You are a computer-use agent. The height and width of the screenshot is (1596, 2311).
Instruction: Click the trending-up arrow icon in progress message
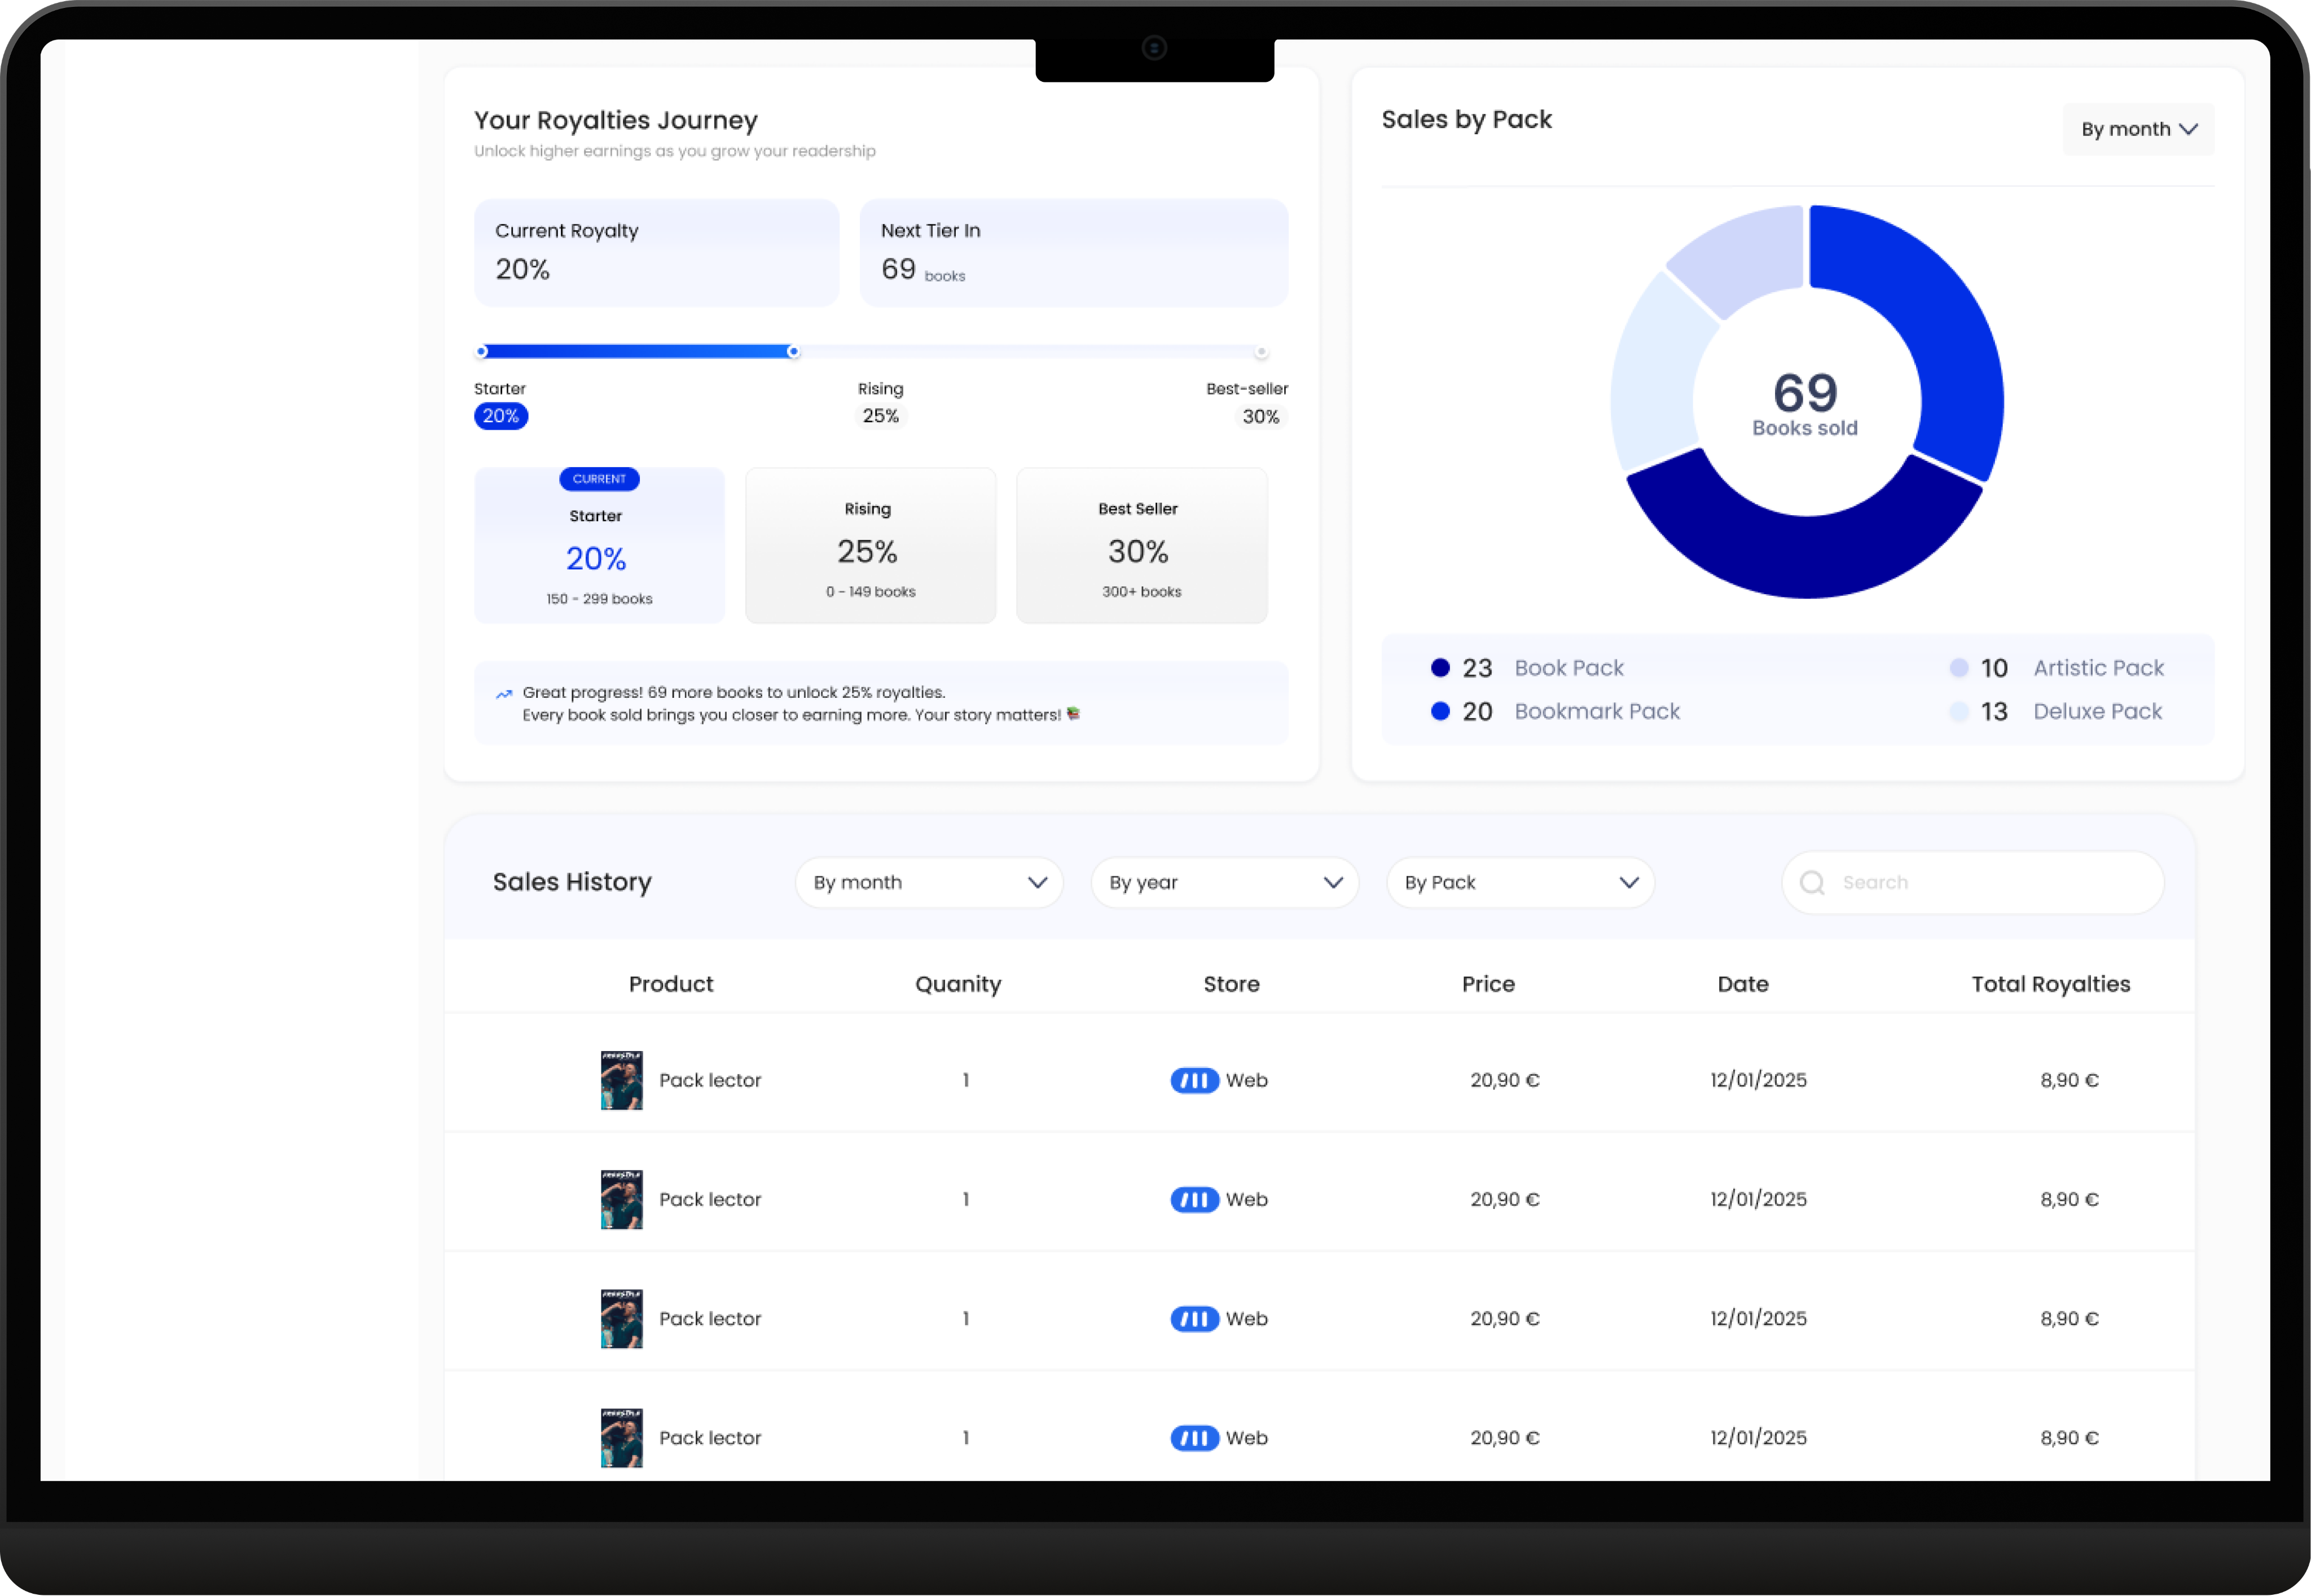[x=504, y=694]
